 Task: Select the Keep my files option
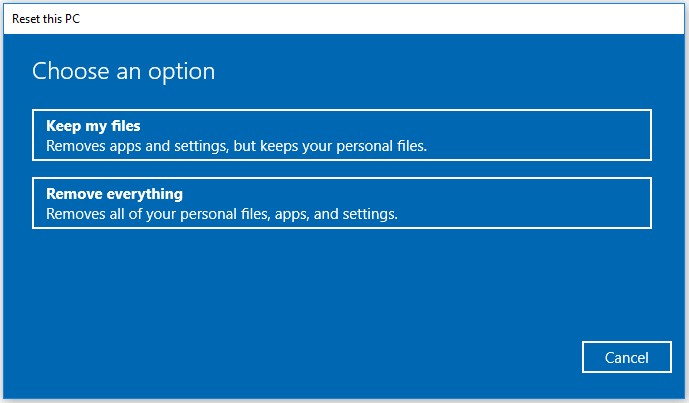click(x=341, y=135)
